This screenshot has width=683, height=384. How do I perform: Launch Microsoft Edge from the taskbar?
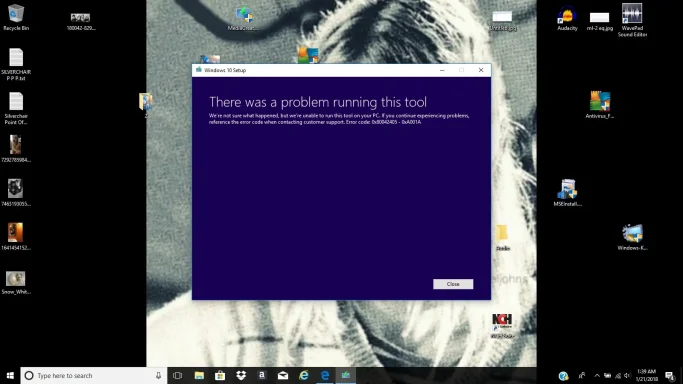[x=325, y=375]
